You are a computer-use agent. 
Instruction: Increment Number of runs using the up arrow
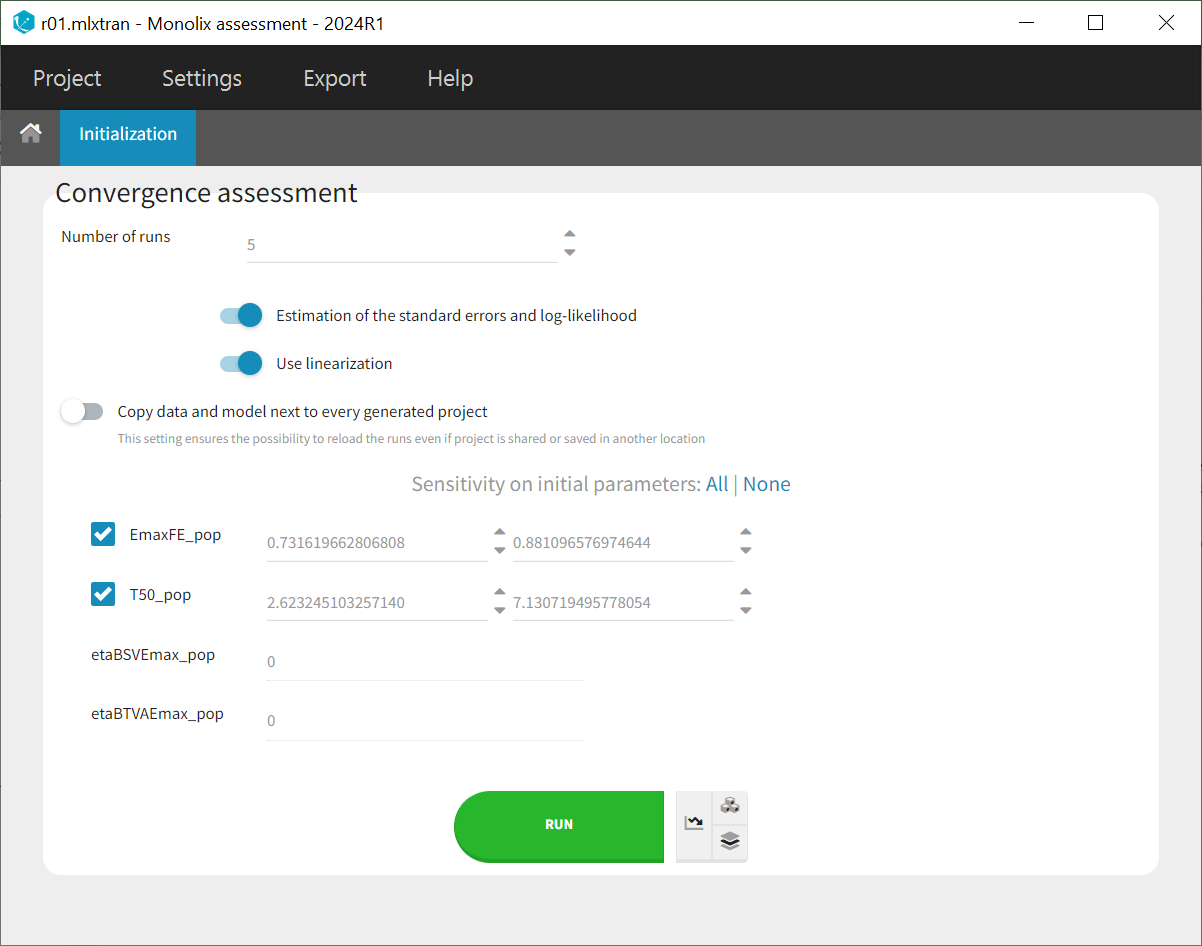click(569, 233)
